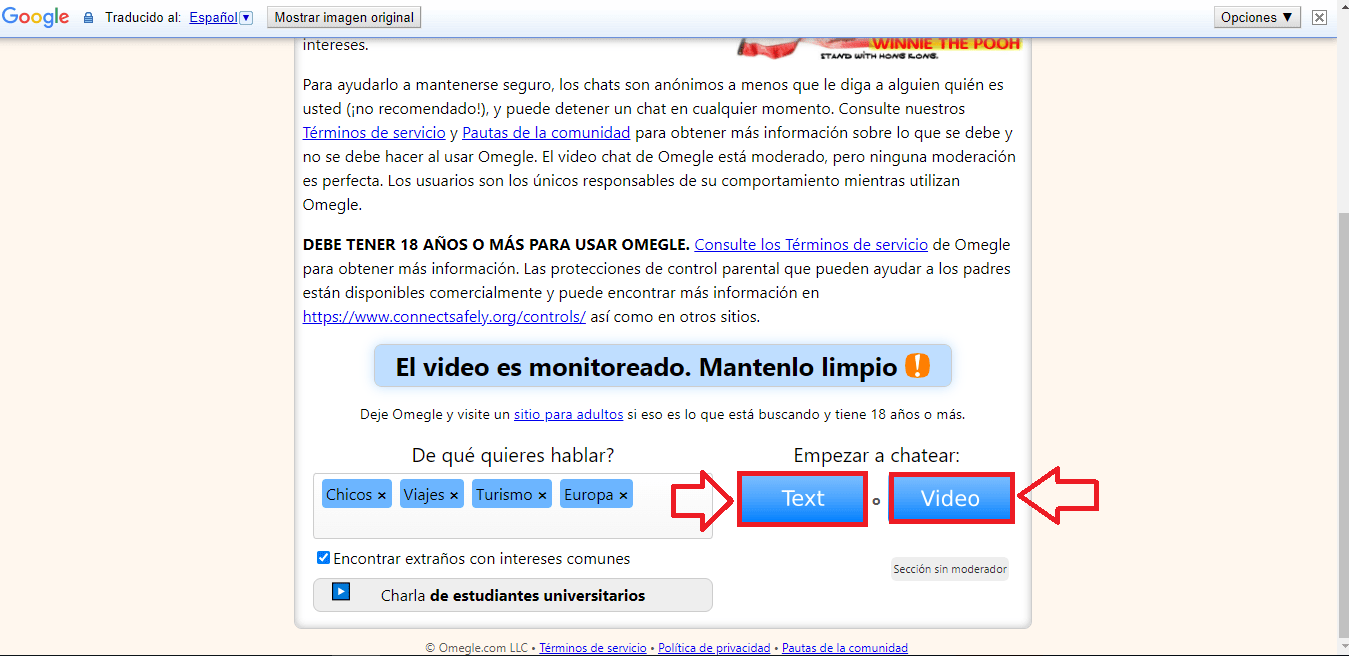Click the Google logo in translate bar
The height and width of the screenshot is (656, 1349).
point(35,17)
